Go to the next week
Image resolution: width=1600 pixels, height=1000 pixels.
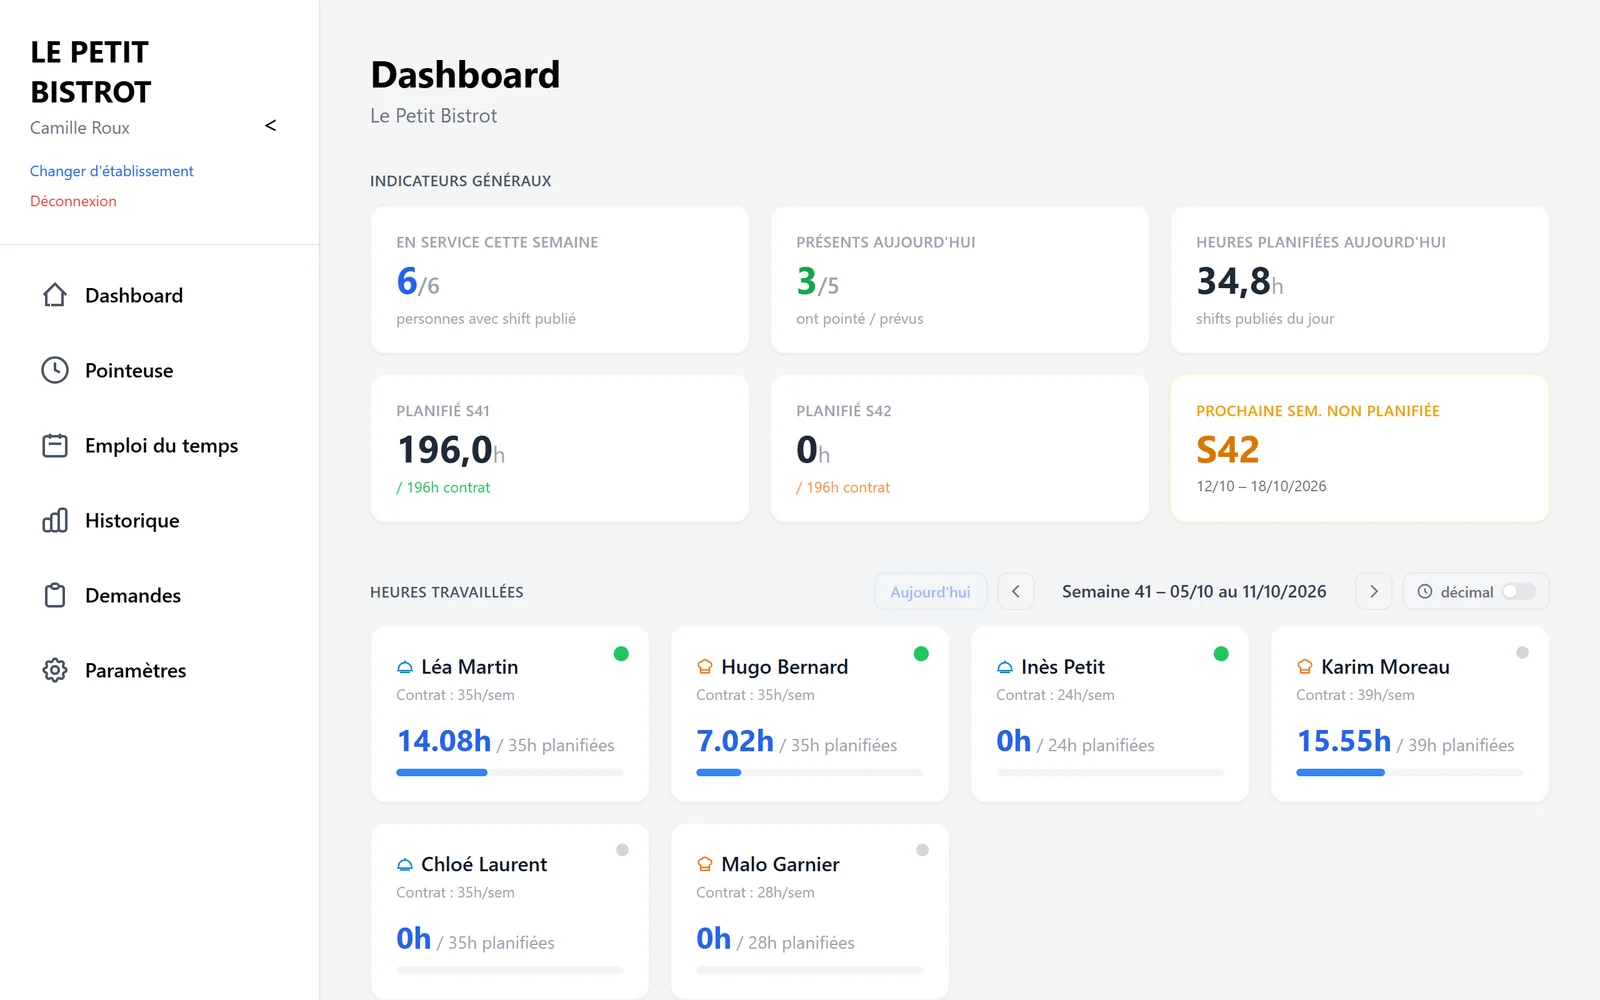point(1374,592)
